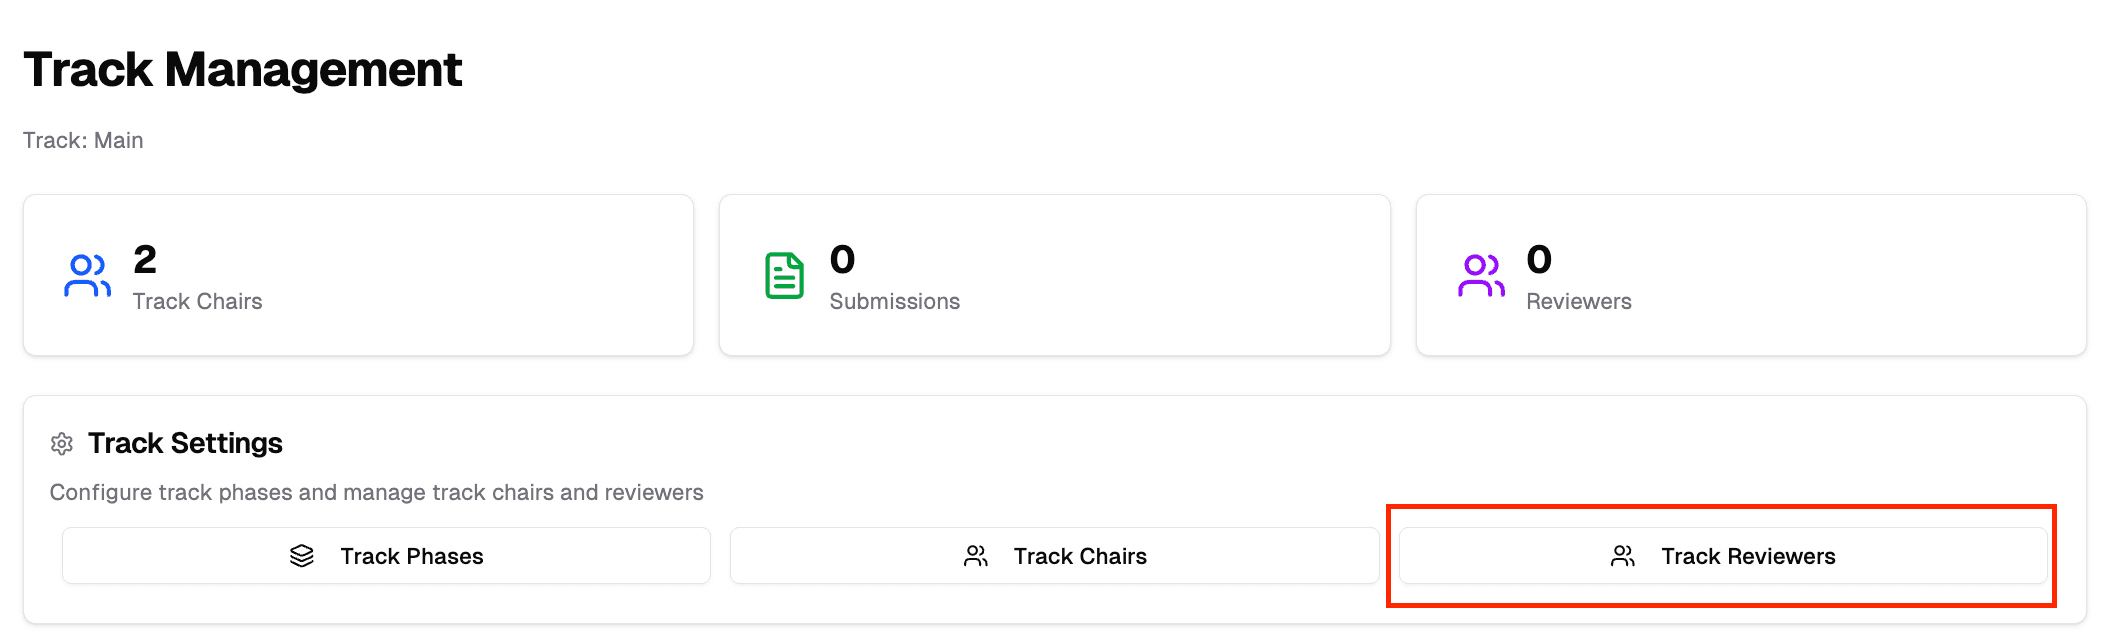Click the Track Management page heading
2116x634 pixels.
click(x=243, y=68)
